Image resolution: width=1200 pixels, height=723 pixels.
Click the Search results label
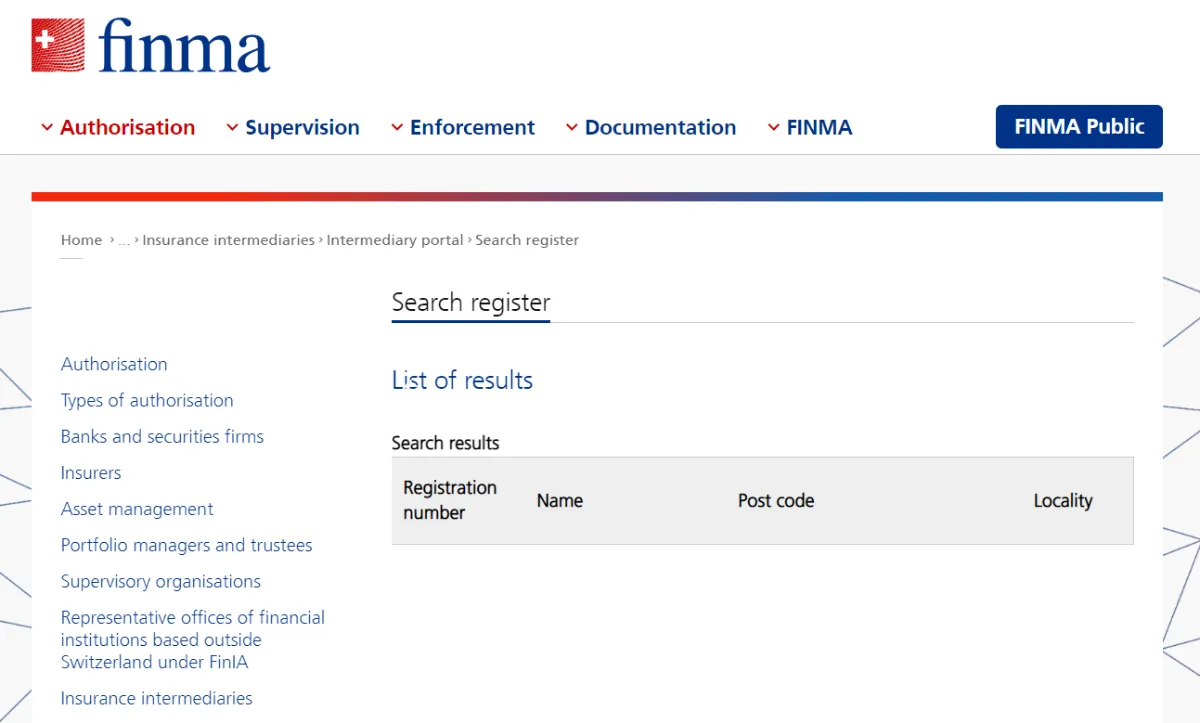[x=445, y=443]
